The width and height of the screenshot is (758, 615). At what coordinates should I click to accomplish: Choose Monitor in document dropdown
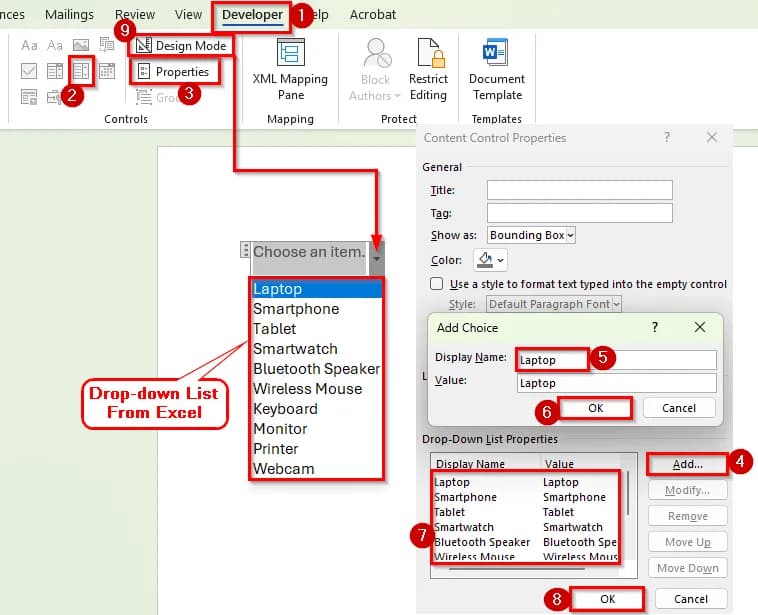[317, 428]
